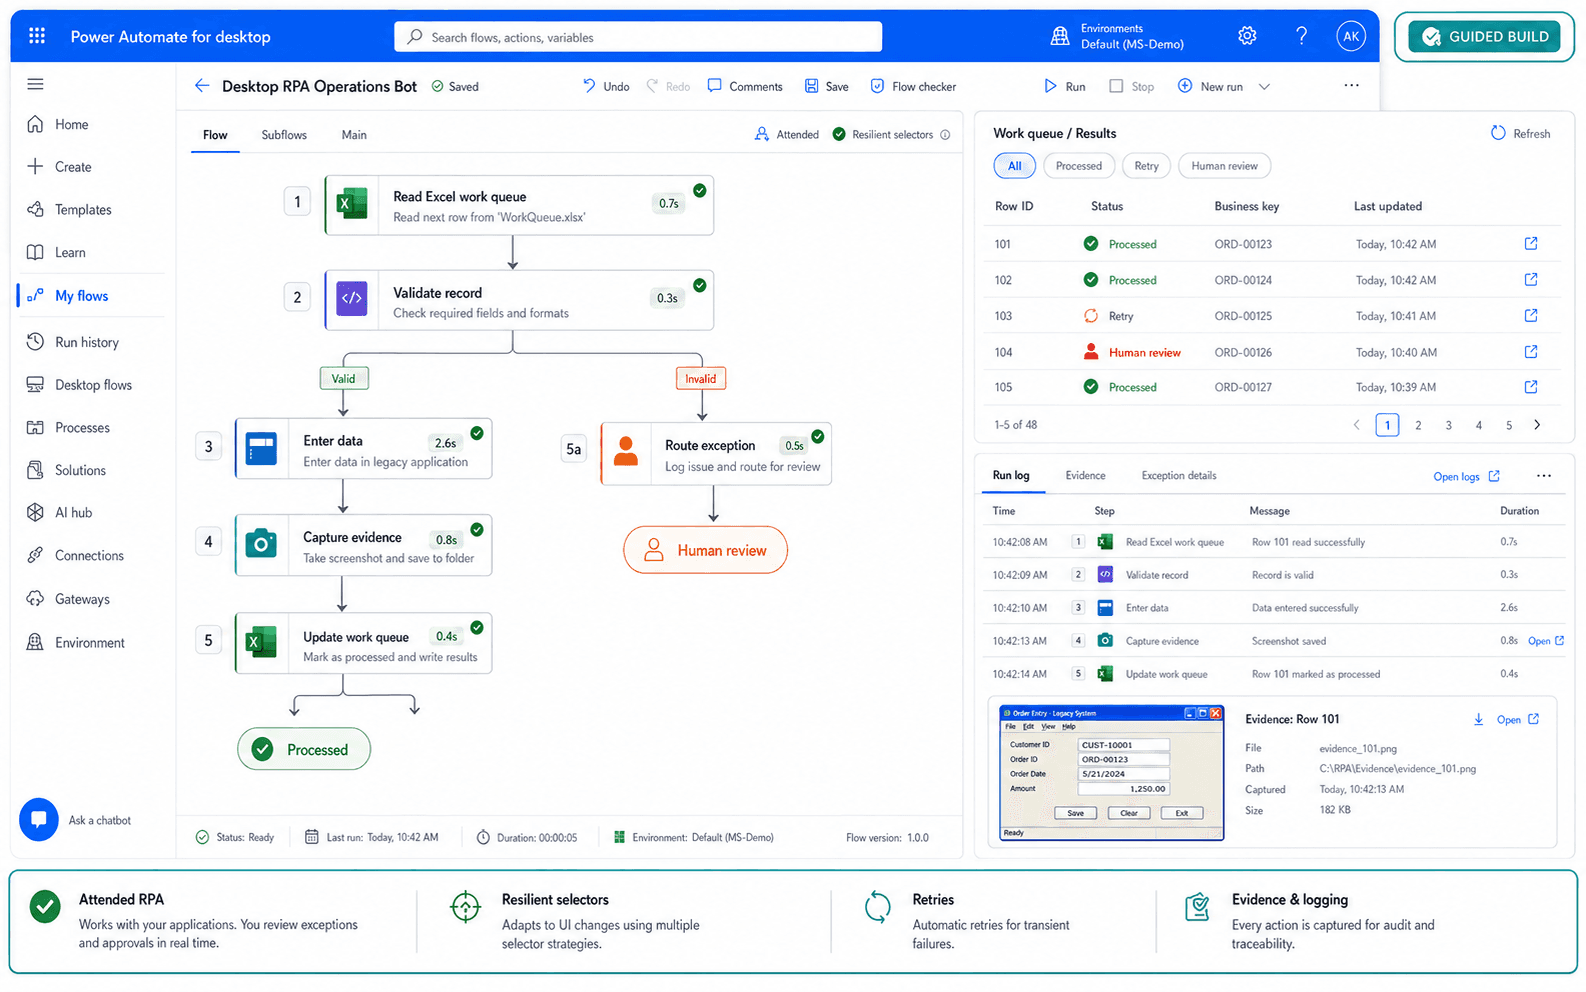The width and height of the screenshot is (1586, 992).
Task: Refresh the work queue results
Action: tap(1520, 134)
